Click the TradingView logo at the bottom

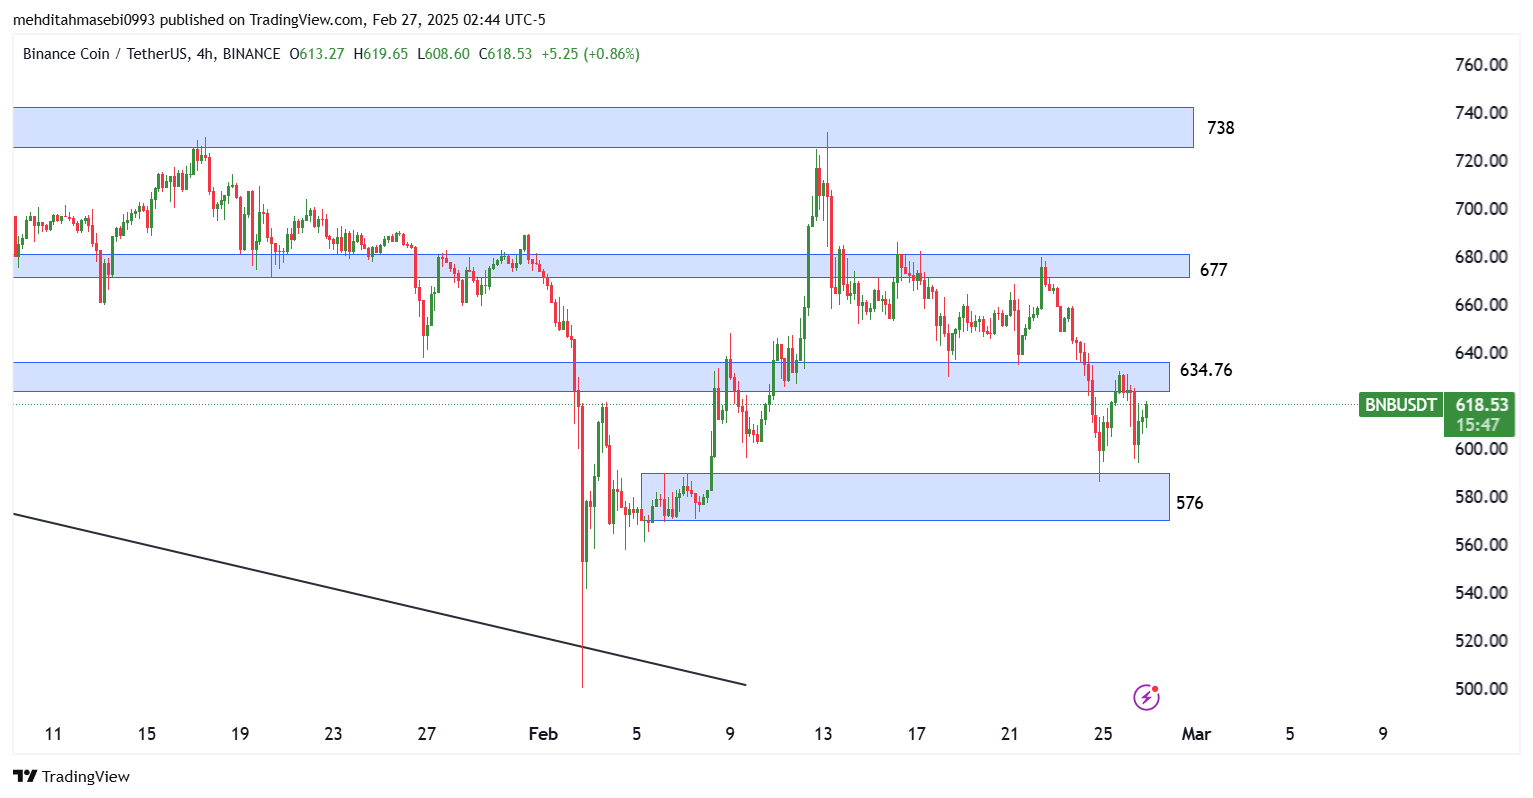pyautogui.click(x=71, y=776)
